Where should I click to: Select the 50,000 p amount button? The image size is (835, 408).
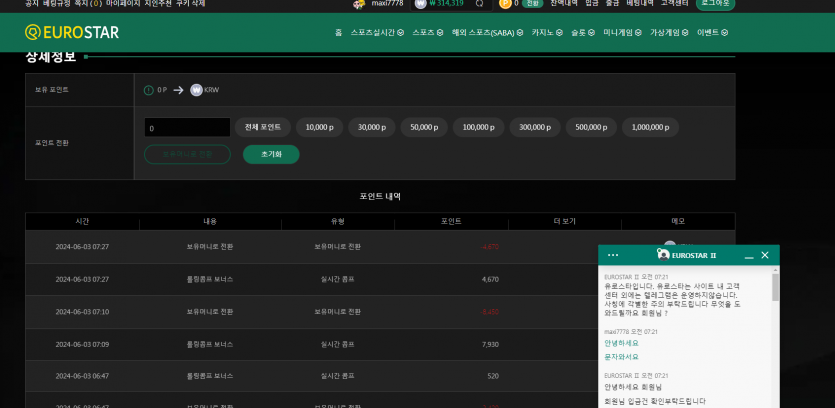pyautogui.click(x=424, y=127)
